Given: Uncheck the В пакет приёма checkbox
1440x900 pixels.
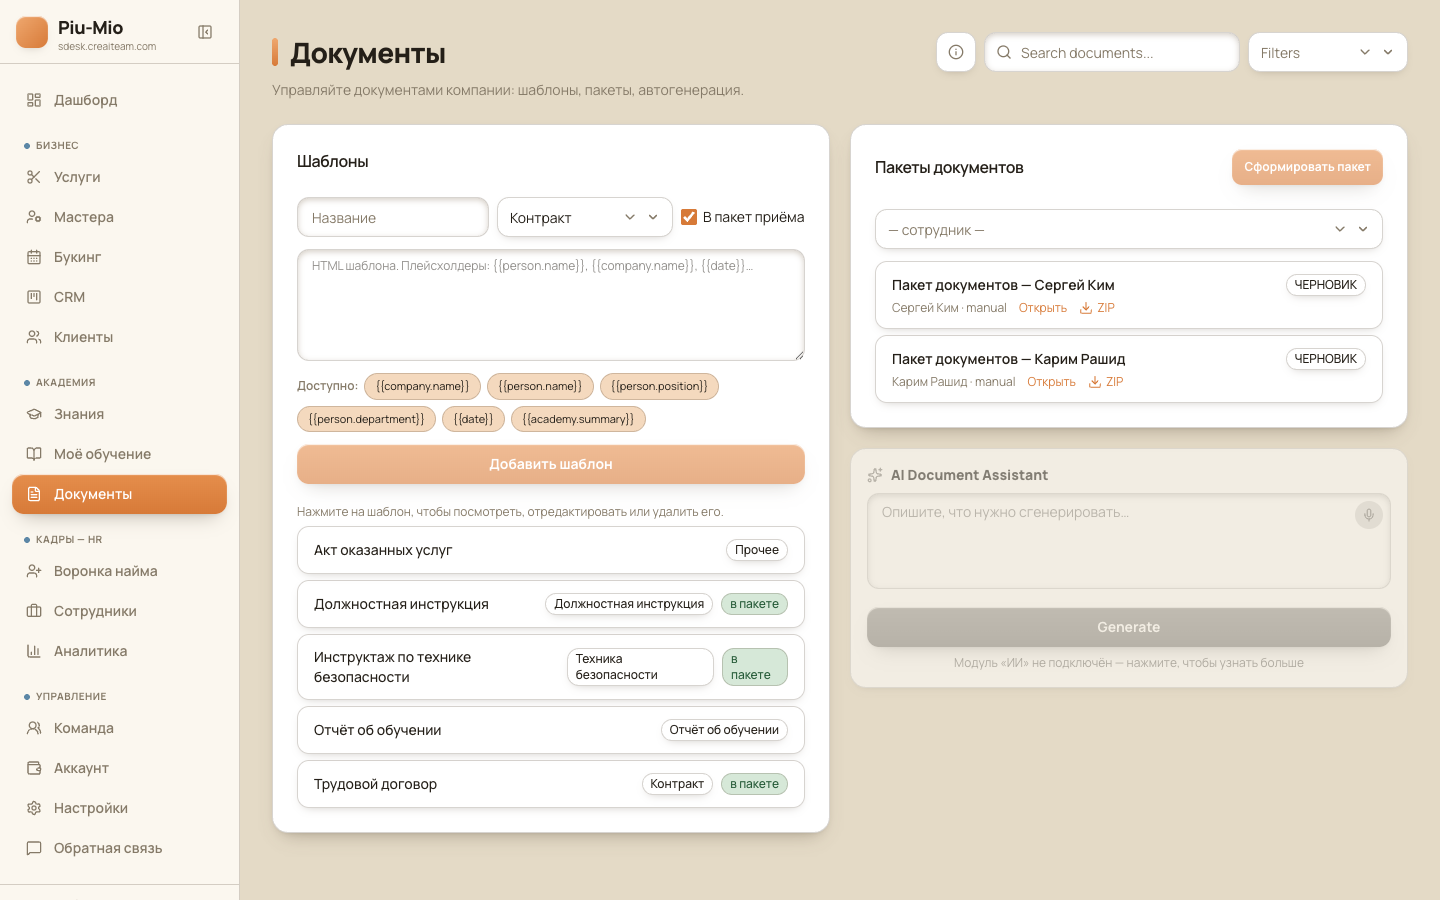Looking at the screenshot, I should (689, 217).
